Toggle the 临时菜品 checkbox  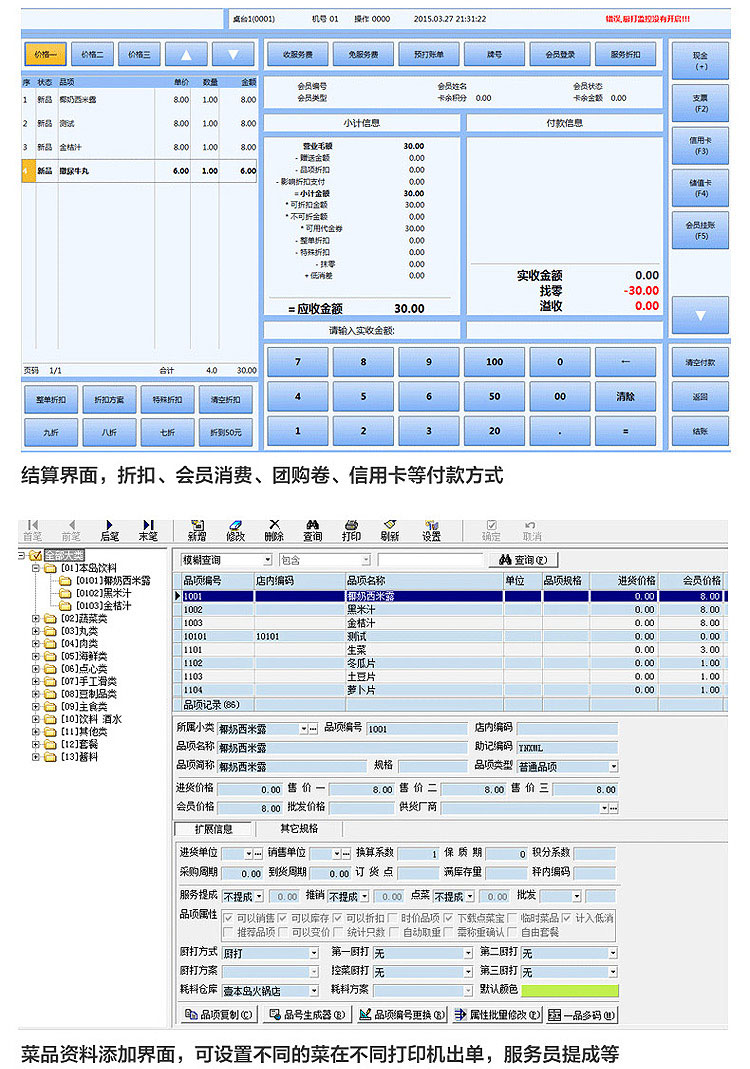point(511,918)
